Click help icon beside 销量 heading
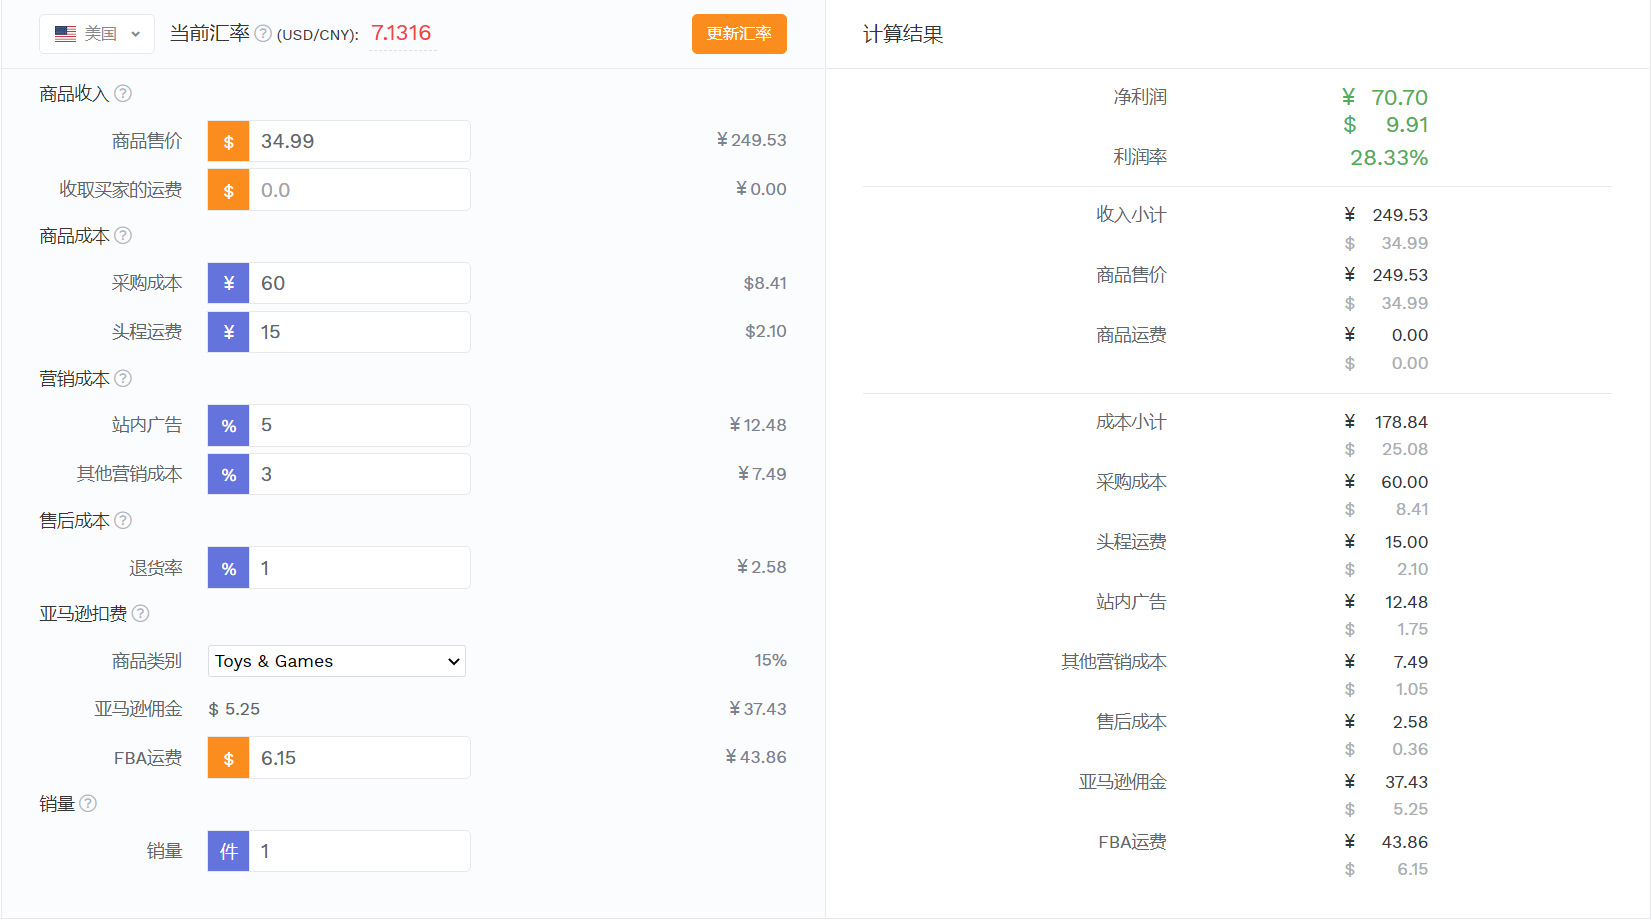 pos(88,804)
